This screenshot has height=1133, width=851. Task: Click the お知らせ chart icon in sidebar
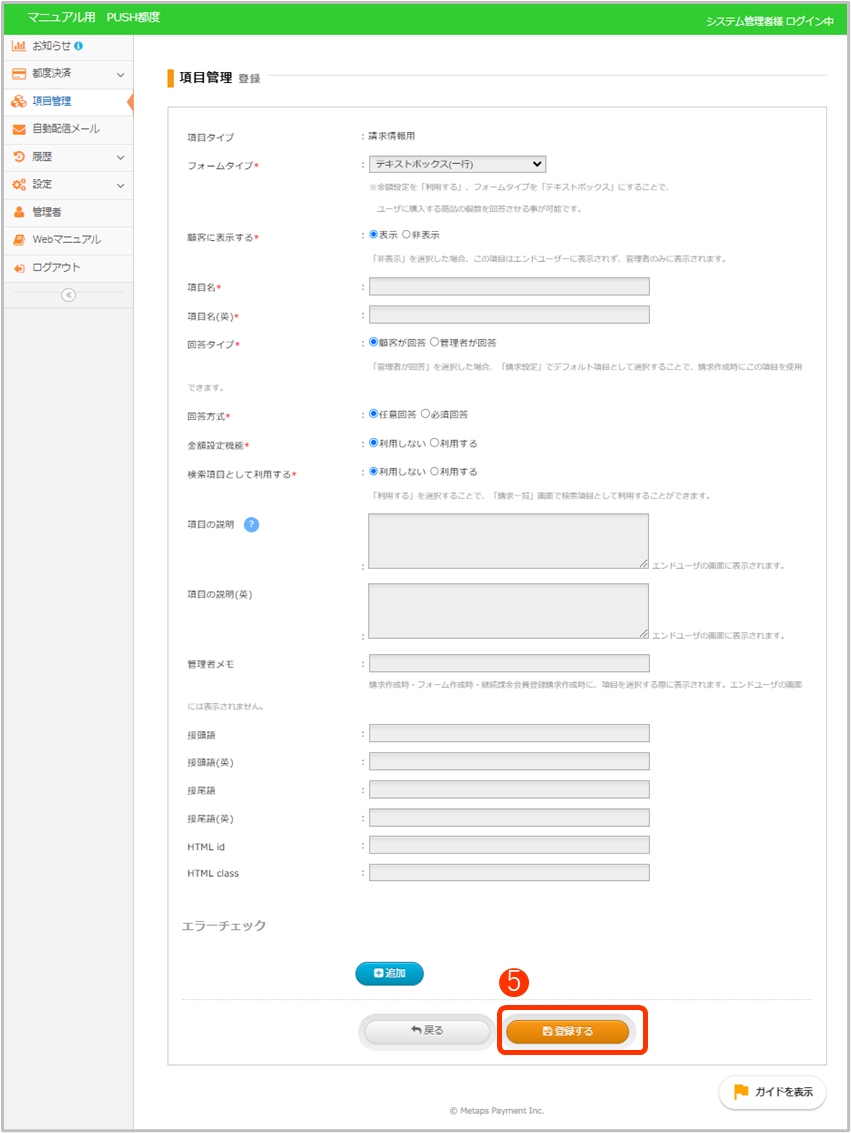(19, 46)
